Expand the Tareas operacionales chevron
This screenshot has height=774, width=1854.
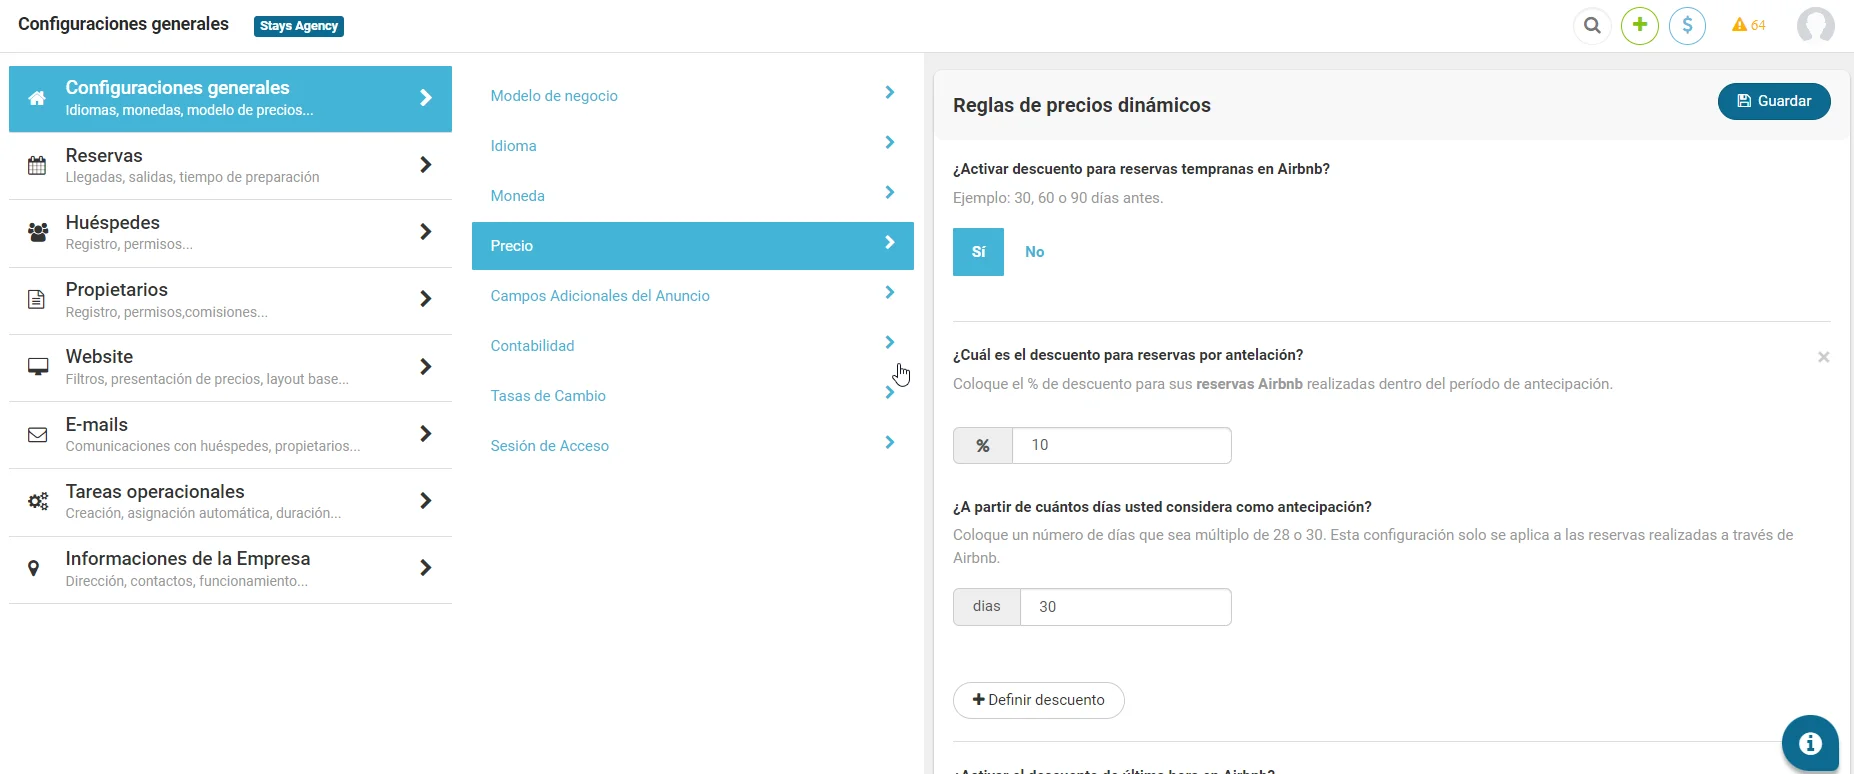[426, 501]
